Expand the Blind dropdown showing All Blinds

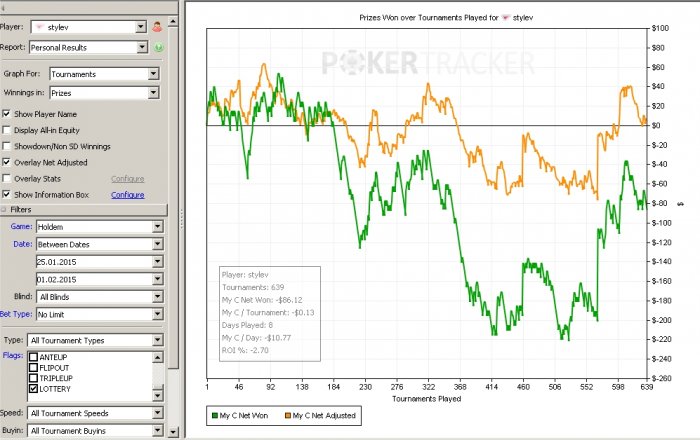tap(100, 297)
